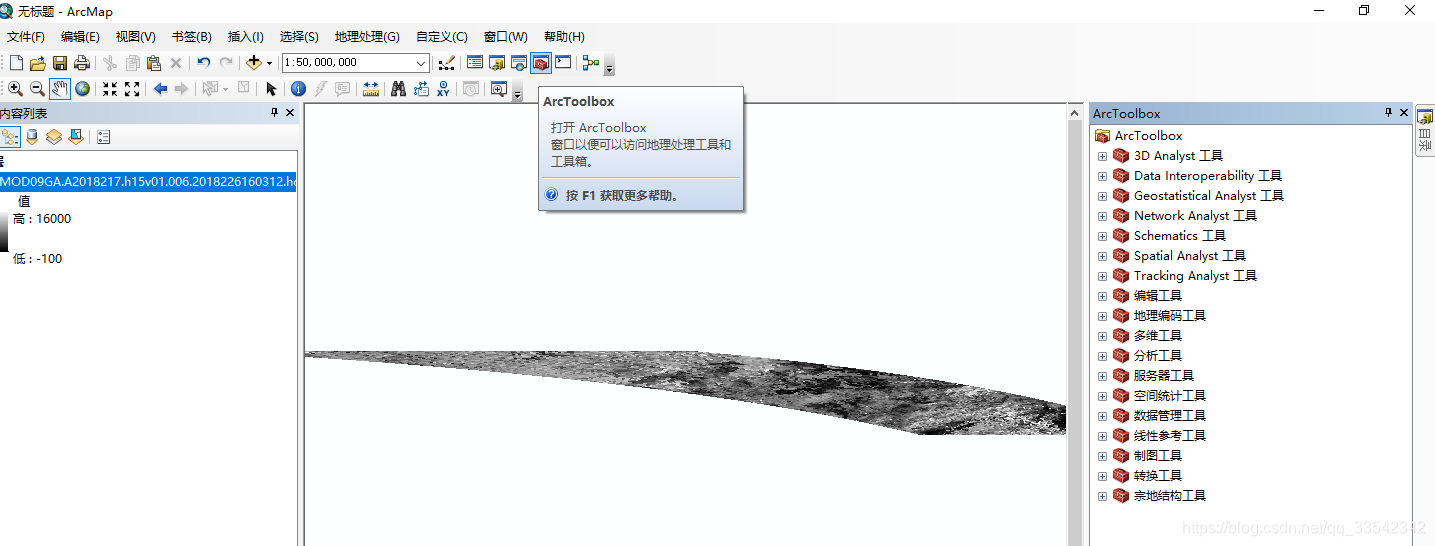Select Network Analyst 工具 toolbox
Viewport: 1435px width, 546px height.
pyautogui.click(x=1195, y=216)
